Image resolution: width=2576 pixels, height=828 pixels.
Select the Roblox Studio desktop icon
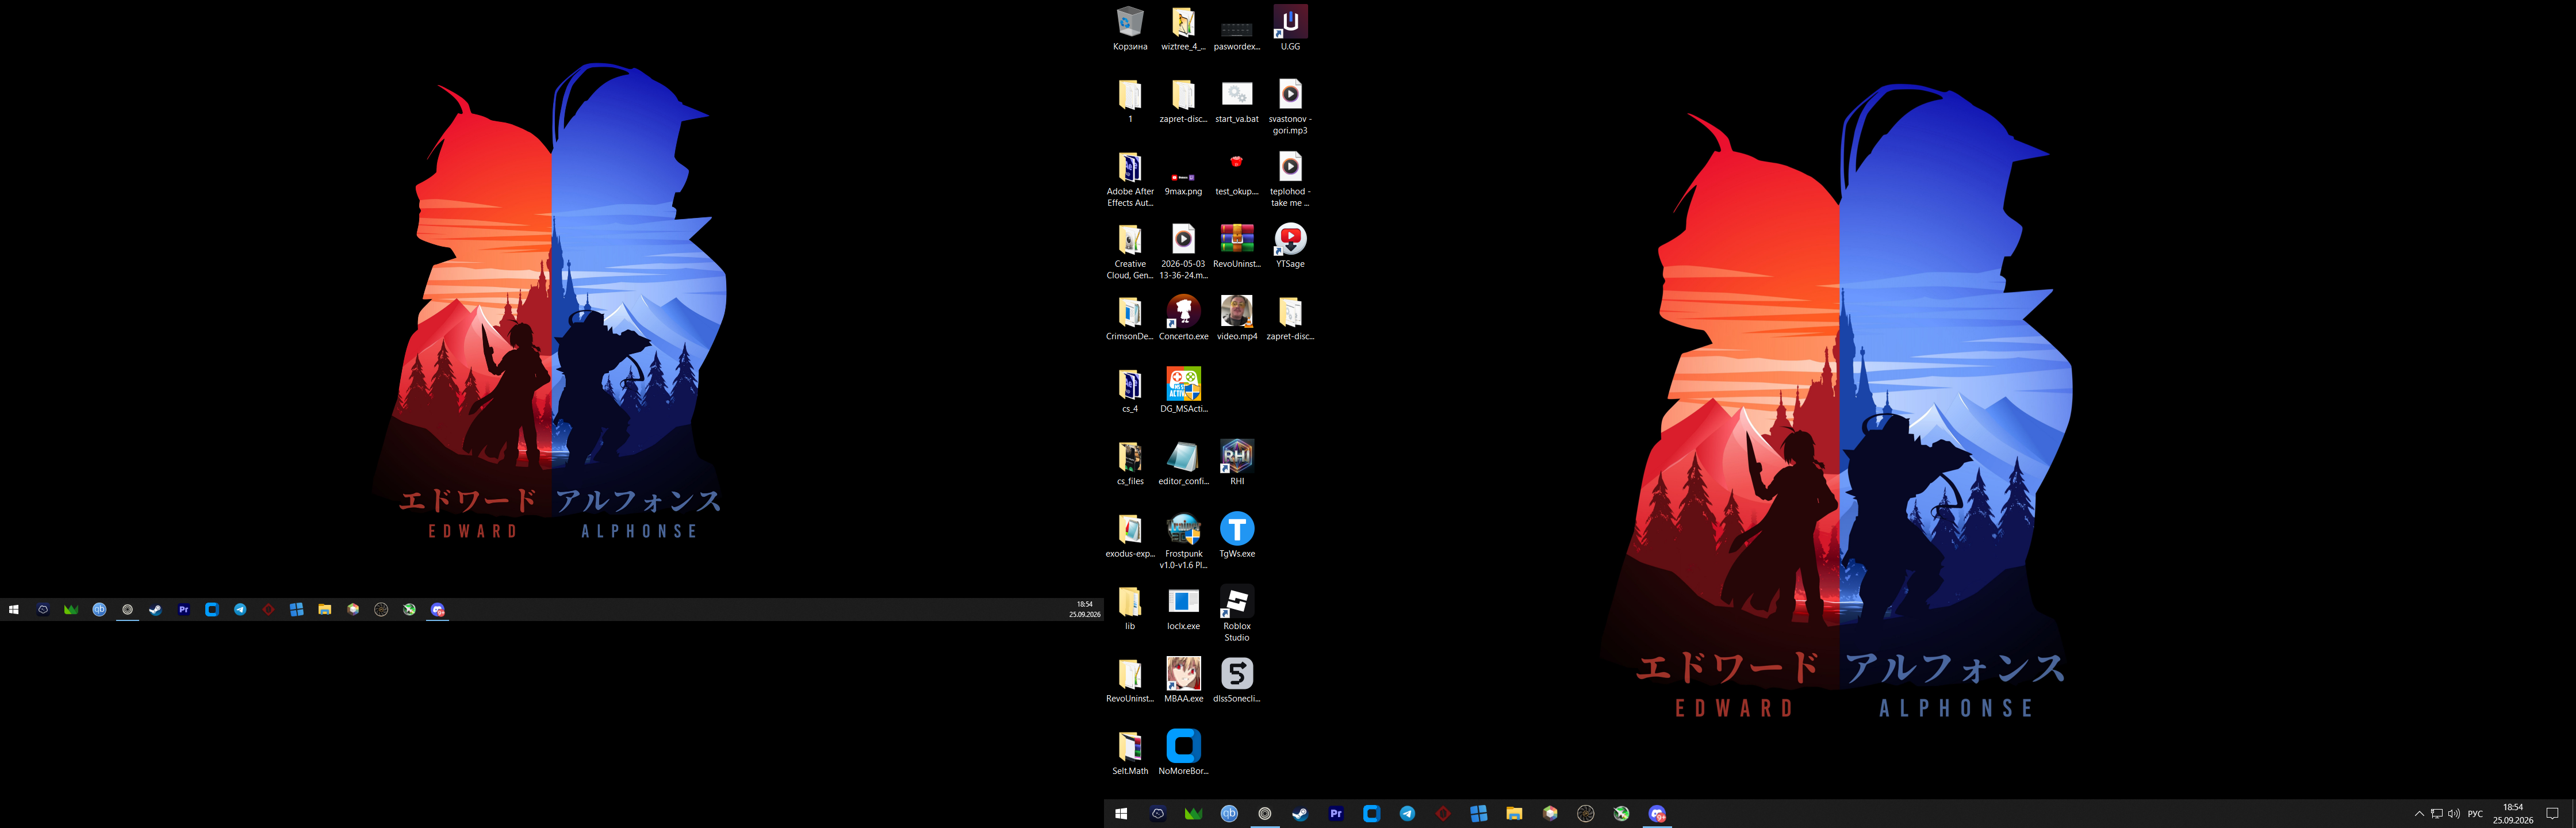1237,614
